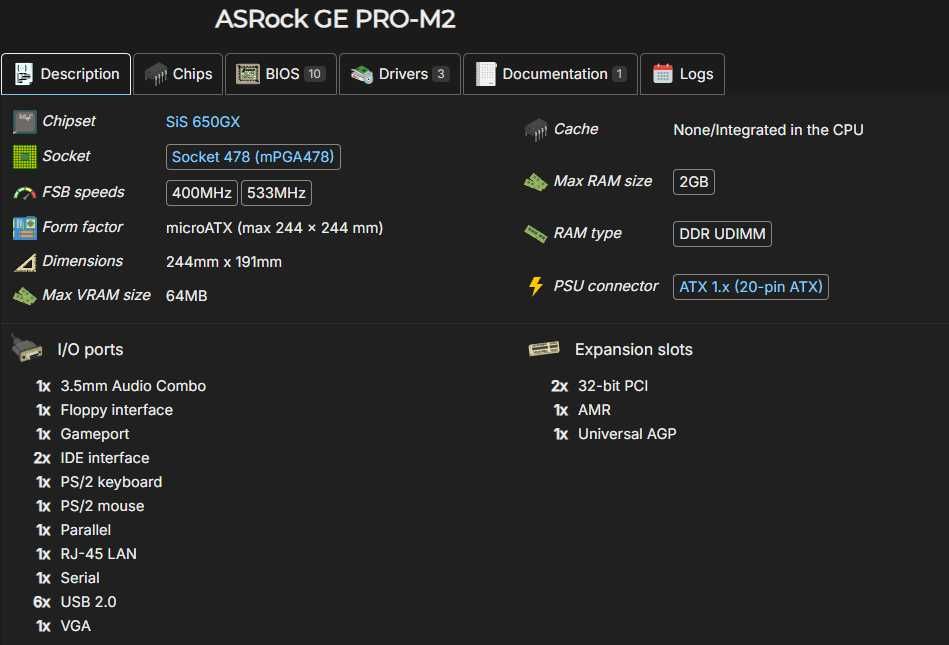Click the Expansion slots icon

coord(544,349)
